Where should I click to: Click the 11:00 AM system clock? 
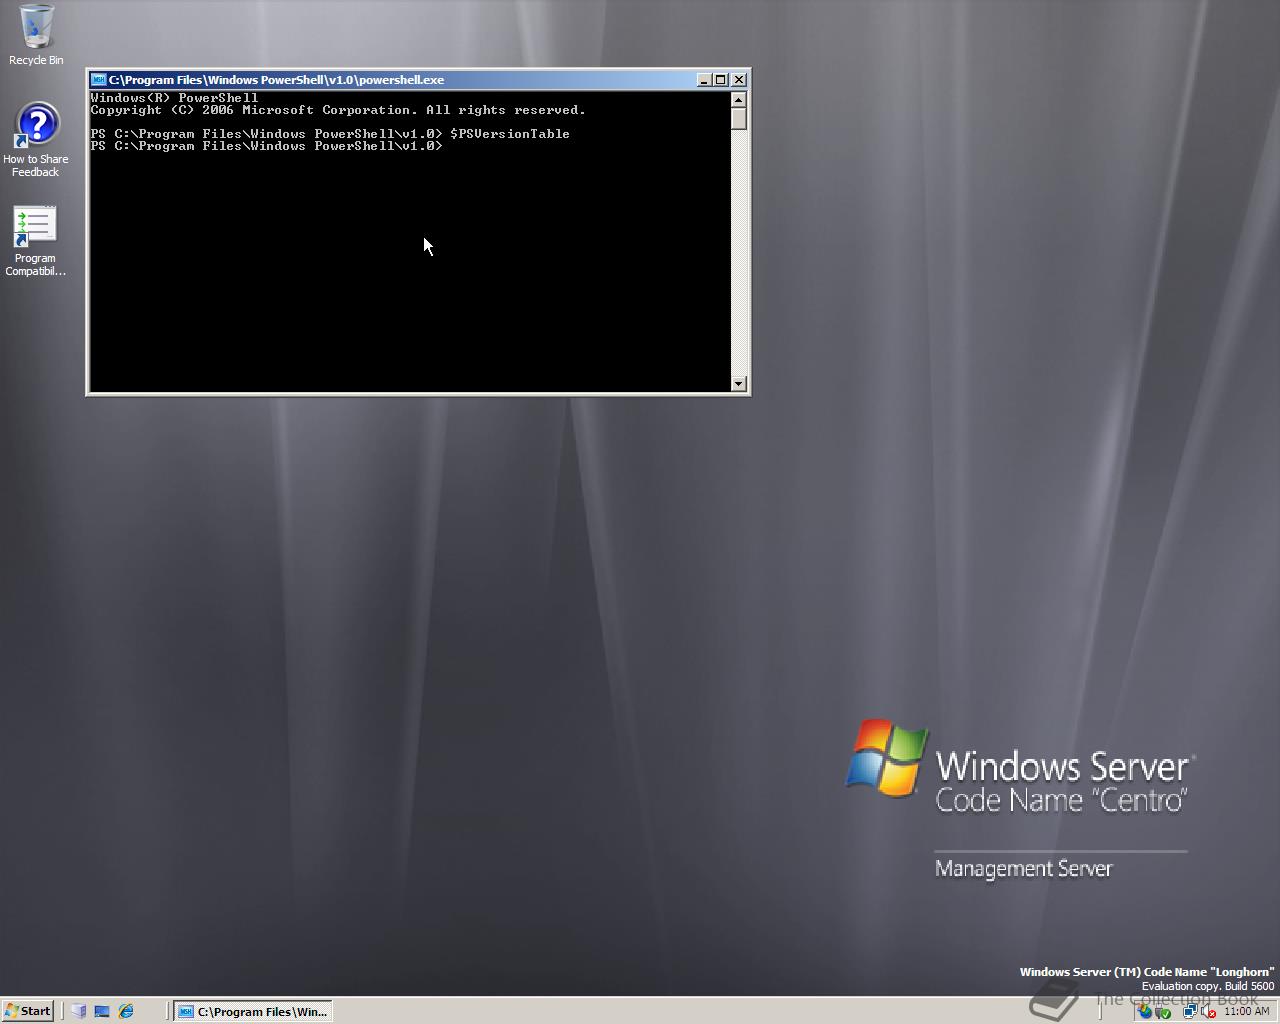[x=1246, y=1011]
